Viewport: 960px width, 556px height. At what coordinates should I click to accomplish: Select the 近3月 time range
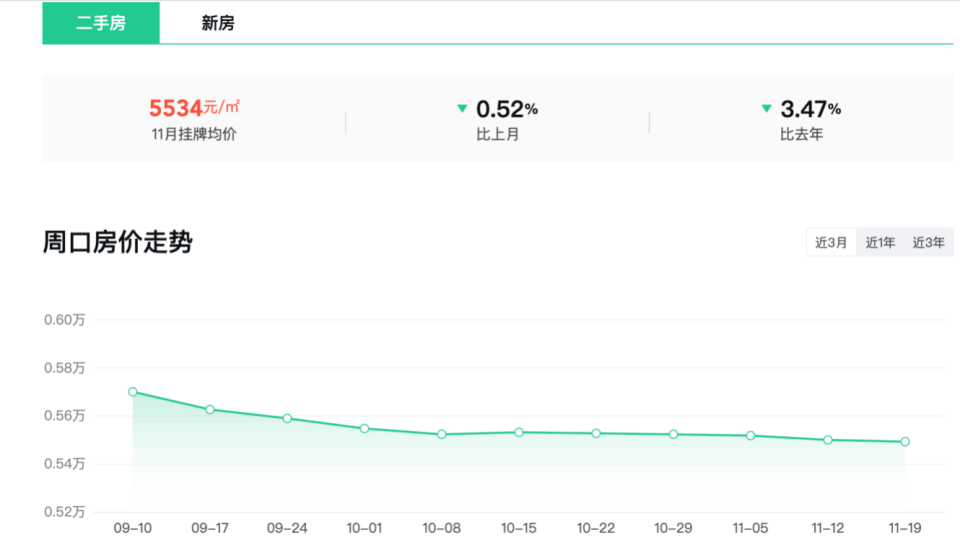pyautogui.click(x=831, y=242)
